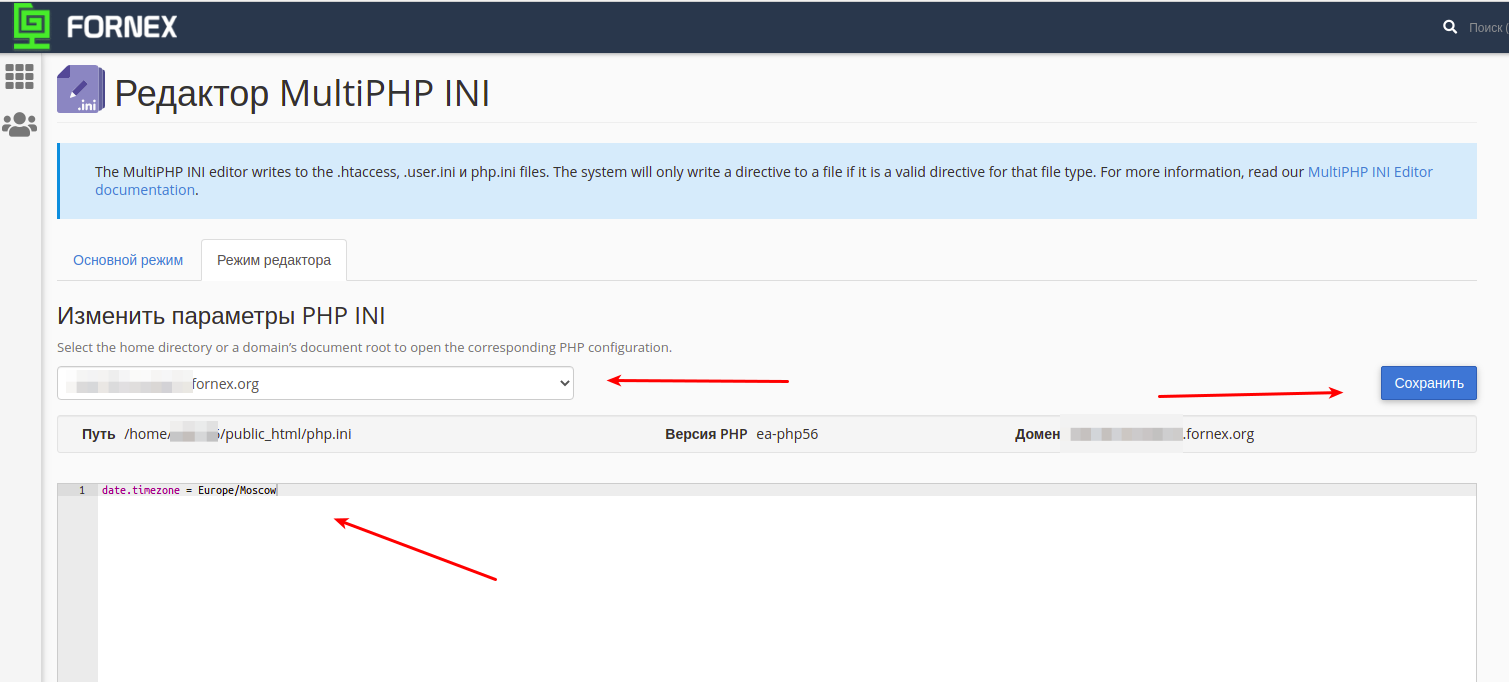Viewport: 1509px width, 682px height.
Task: Click the date.timezone line in editor
Action: [189, 490]
